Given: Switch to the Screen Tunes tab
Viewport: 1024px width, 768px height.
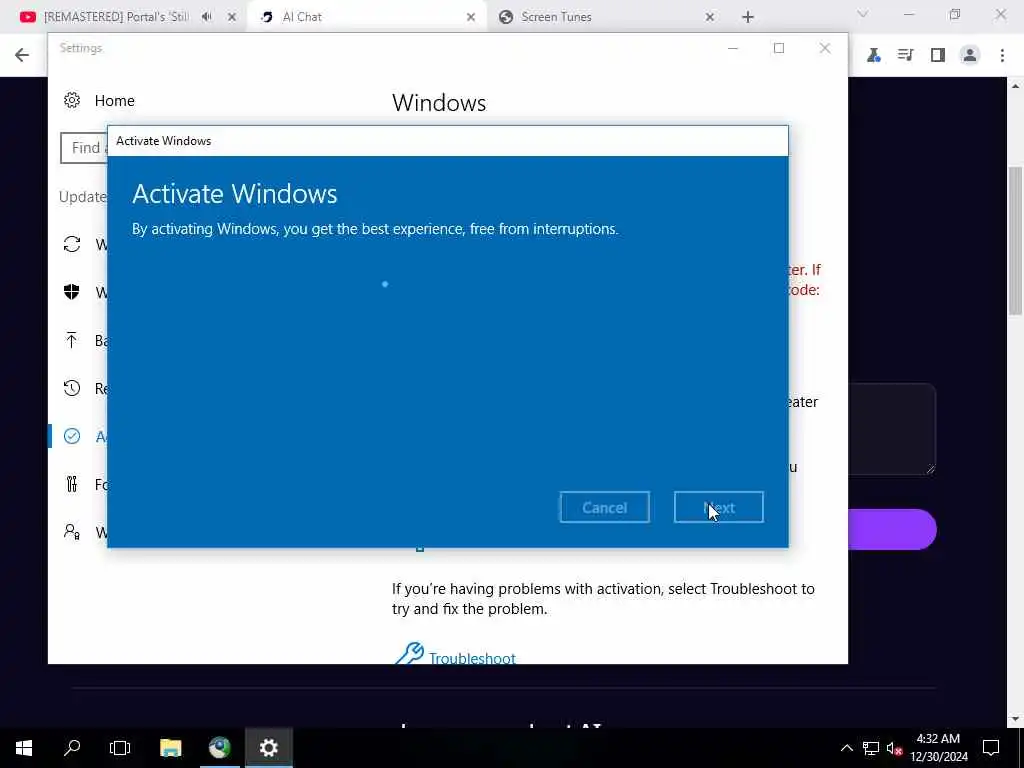Looking at the screenshot, I should 556,17.
